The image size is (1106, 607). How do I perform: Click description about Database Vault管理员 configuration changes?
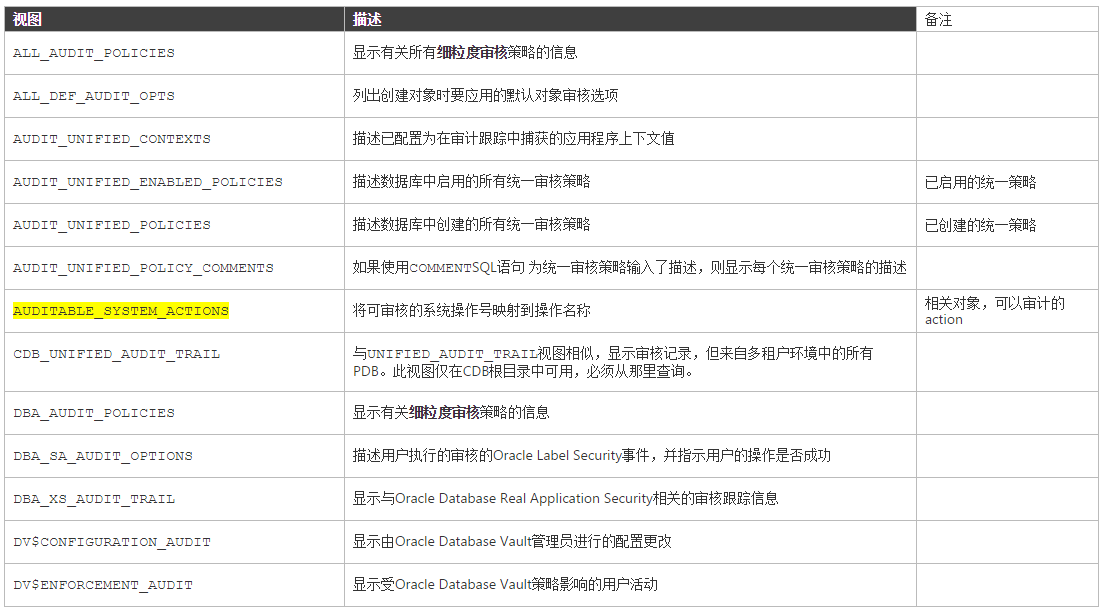tap(512, 542)
